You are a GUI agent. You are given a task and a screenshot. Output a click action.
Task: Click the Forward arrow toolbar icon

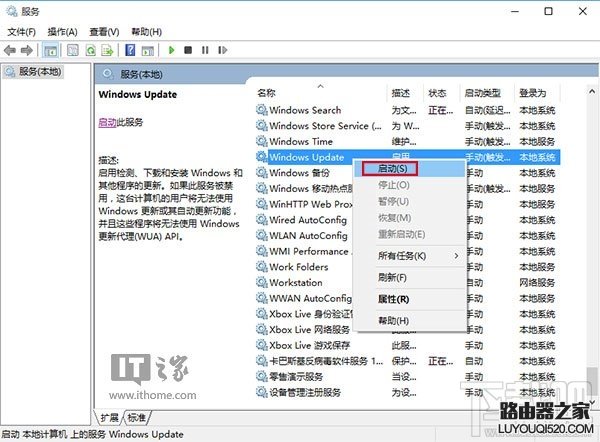(x=26, y=50)
